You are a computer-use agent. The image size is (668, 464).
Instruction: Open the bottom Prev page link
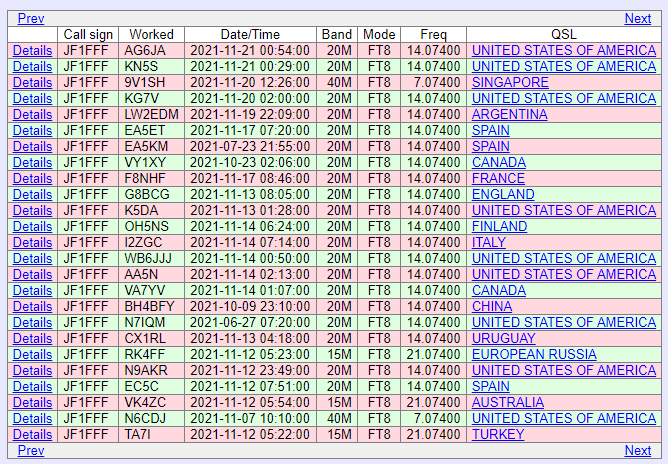tap(31, 450)
